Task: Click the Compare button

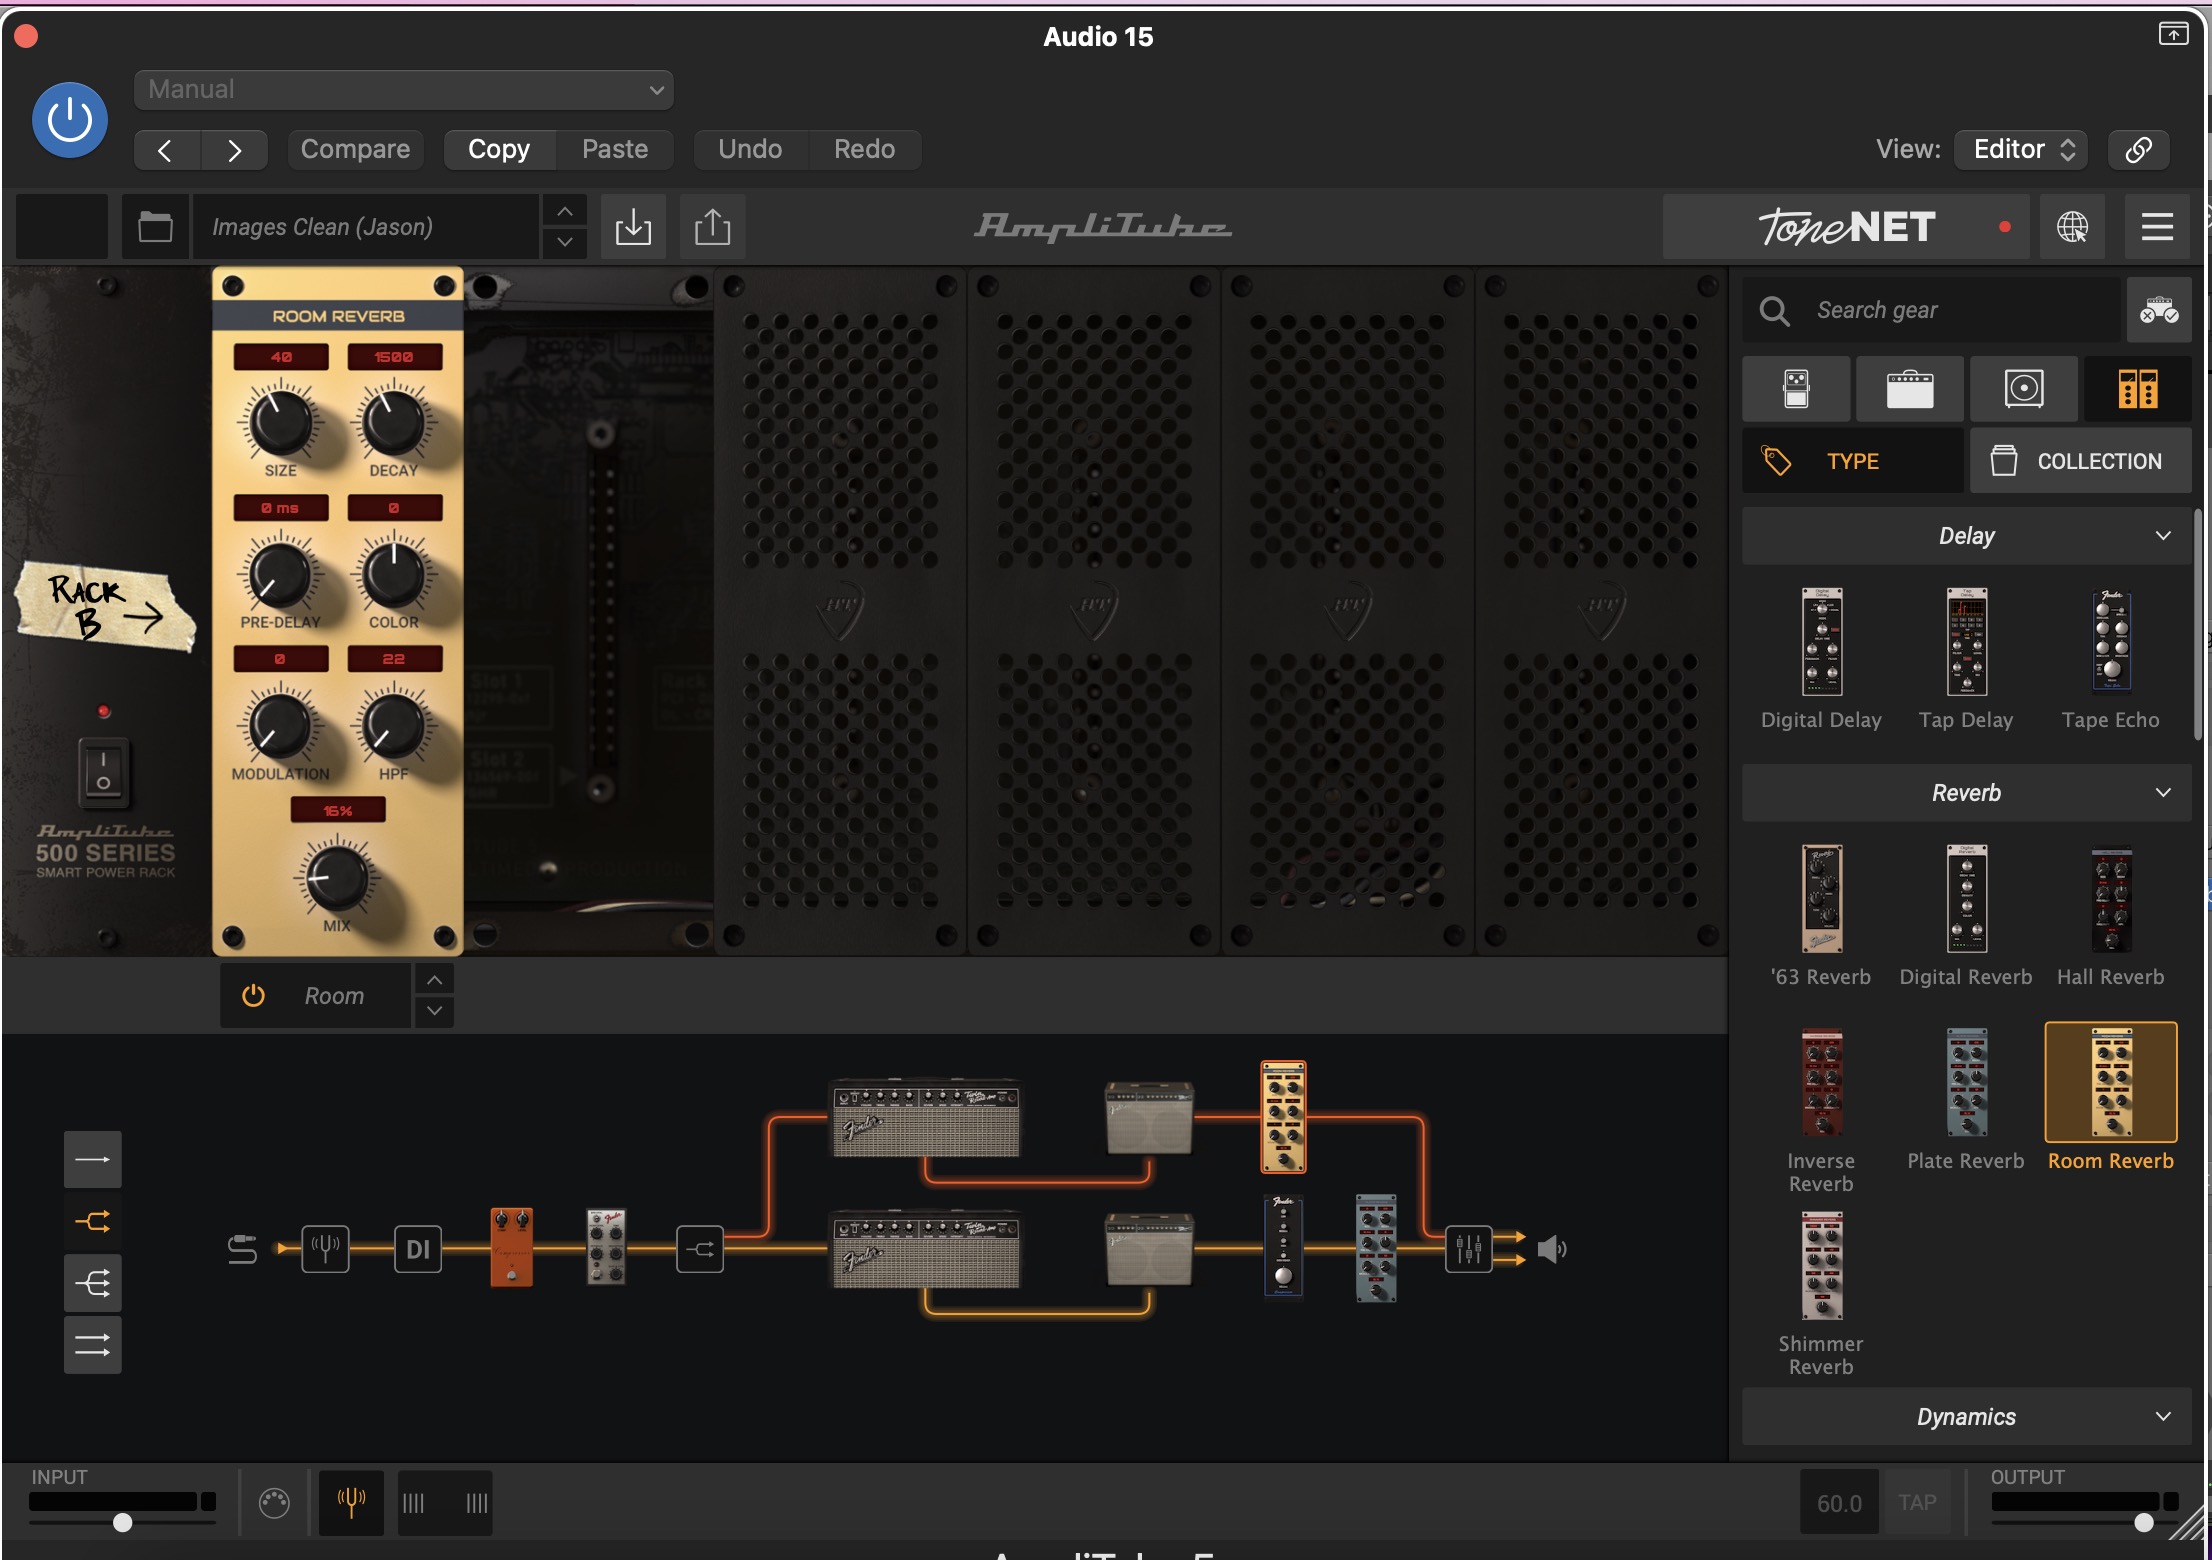Action: 355,149
